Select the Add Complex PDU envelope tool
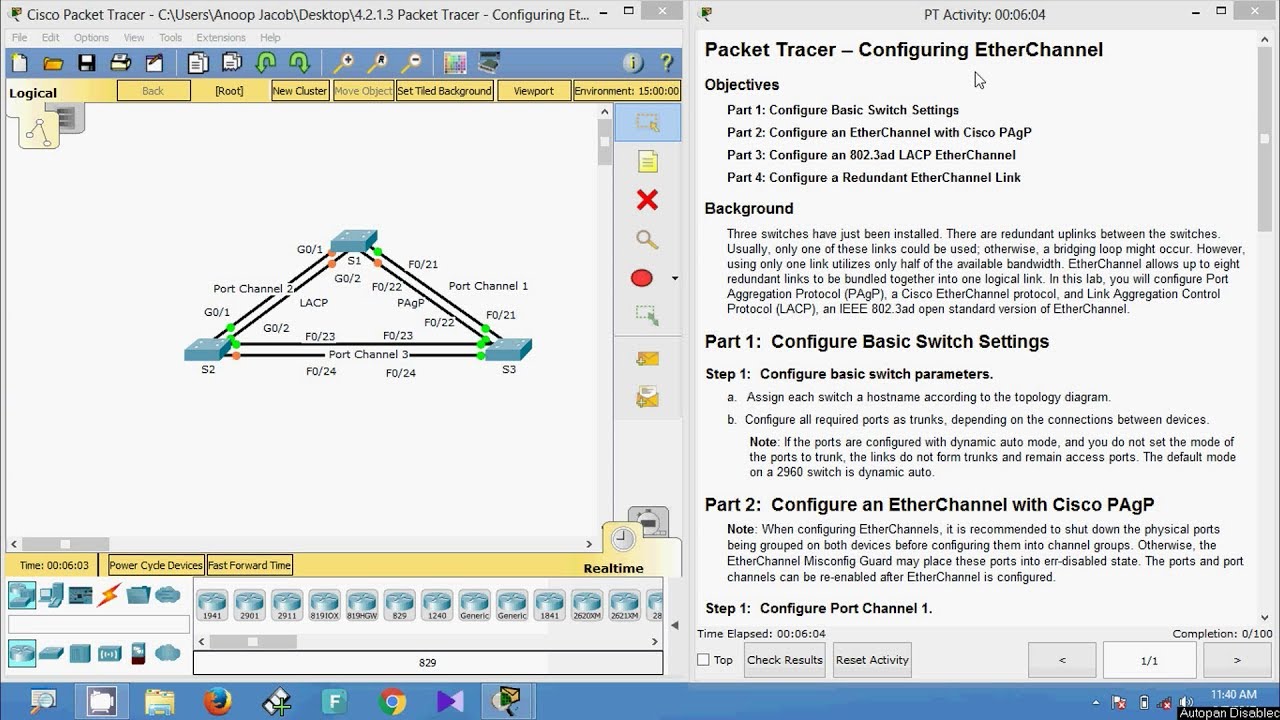The width and height of the screenshot is (1280, 720). pyautogui.click(x=647, y=397)
